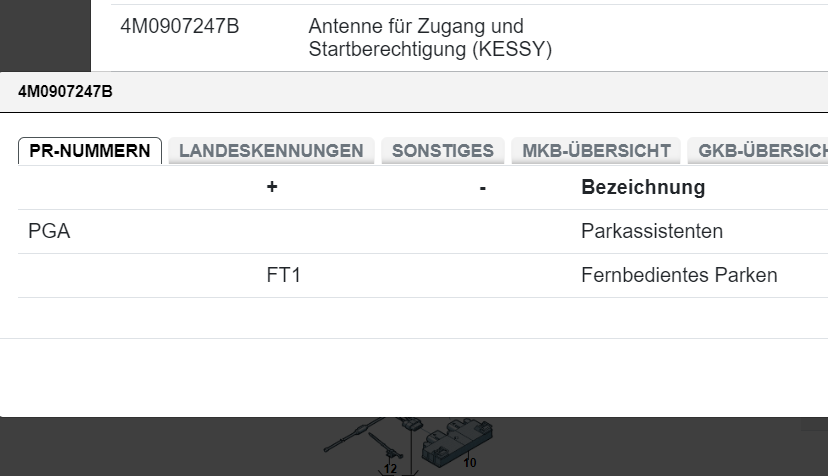This screenshot has height=476, width=828.
Task: Open the LANDESKENNUNGEN tab
Action: tap(271, 151)
